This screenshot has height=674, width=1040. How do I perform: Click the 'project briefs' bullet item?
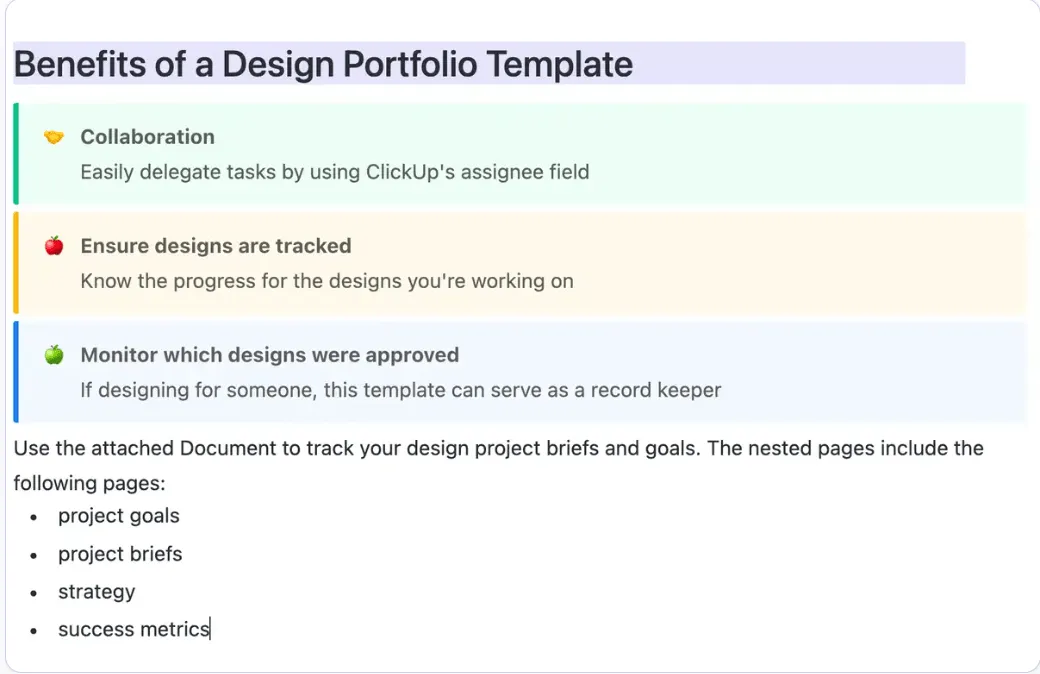click(120, 554)
